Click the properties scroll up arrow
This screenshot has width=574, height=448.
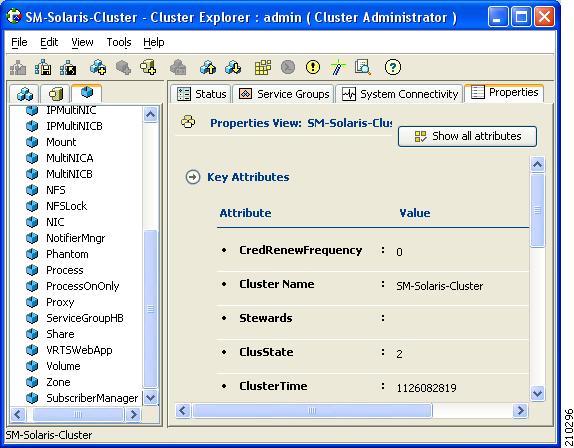point(537,164)
